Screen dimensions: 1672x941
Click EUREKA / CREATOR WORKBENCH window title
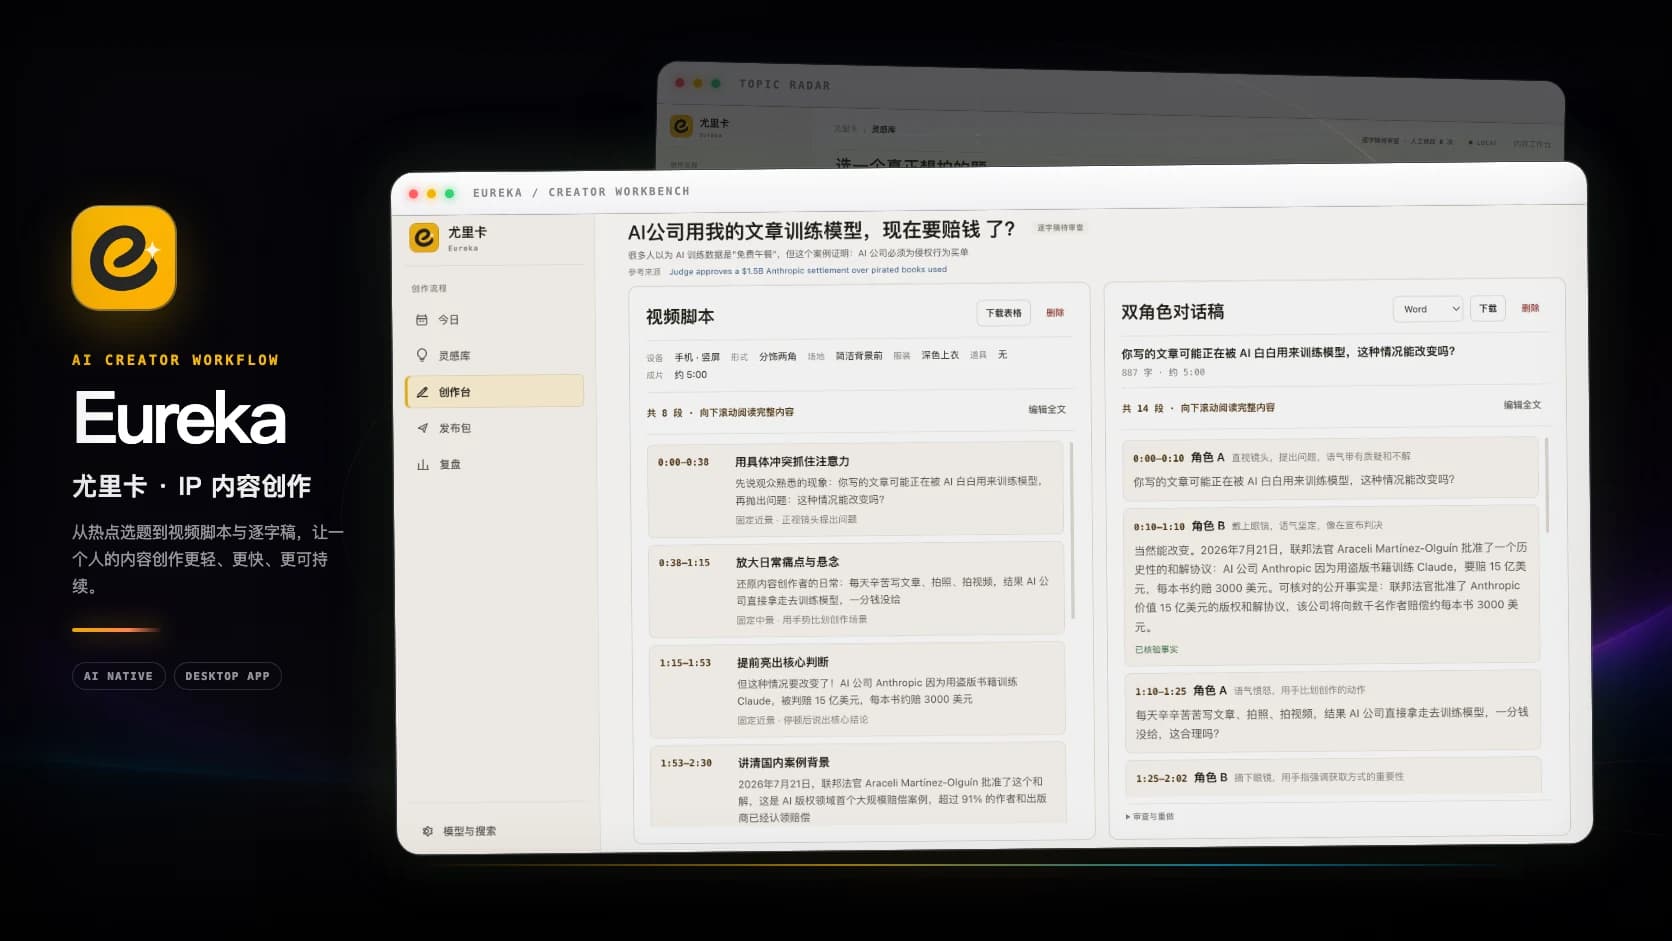click(581, 192)
